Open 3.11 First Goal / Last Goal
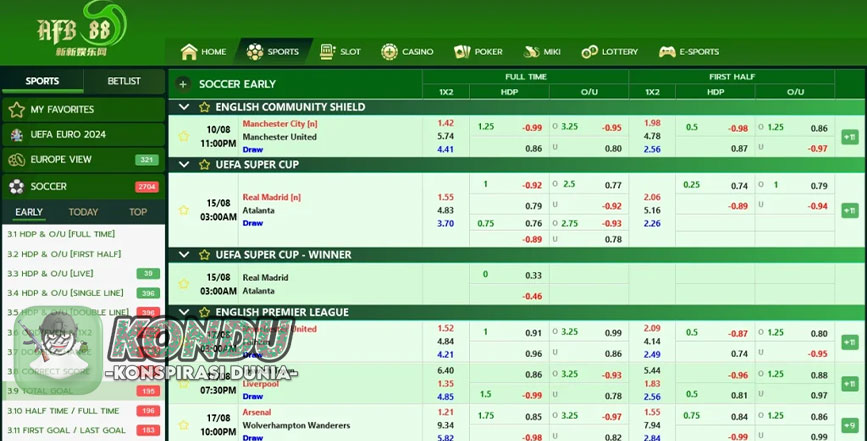Viewport: 867px width, 441px height. coord(83,430)
